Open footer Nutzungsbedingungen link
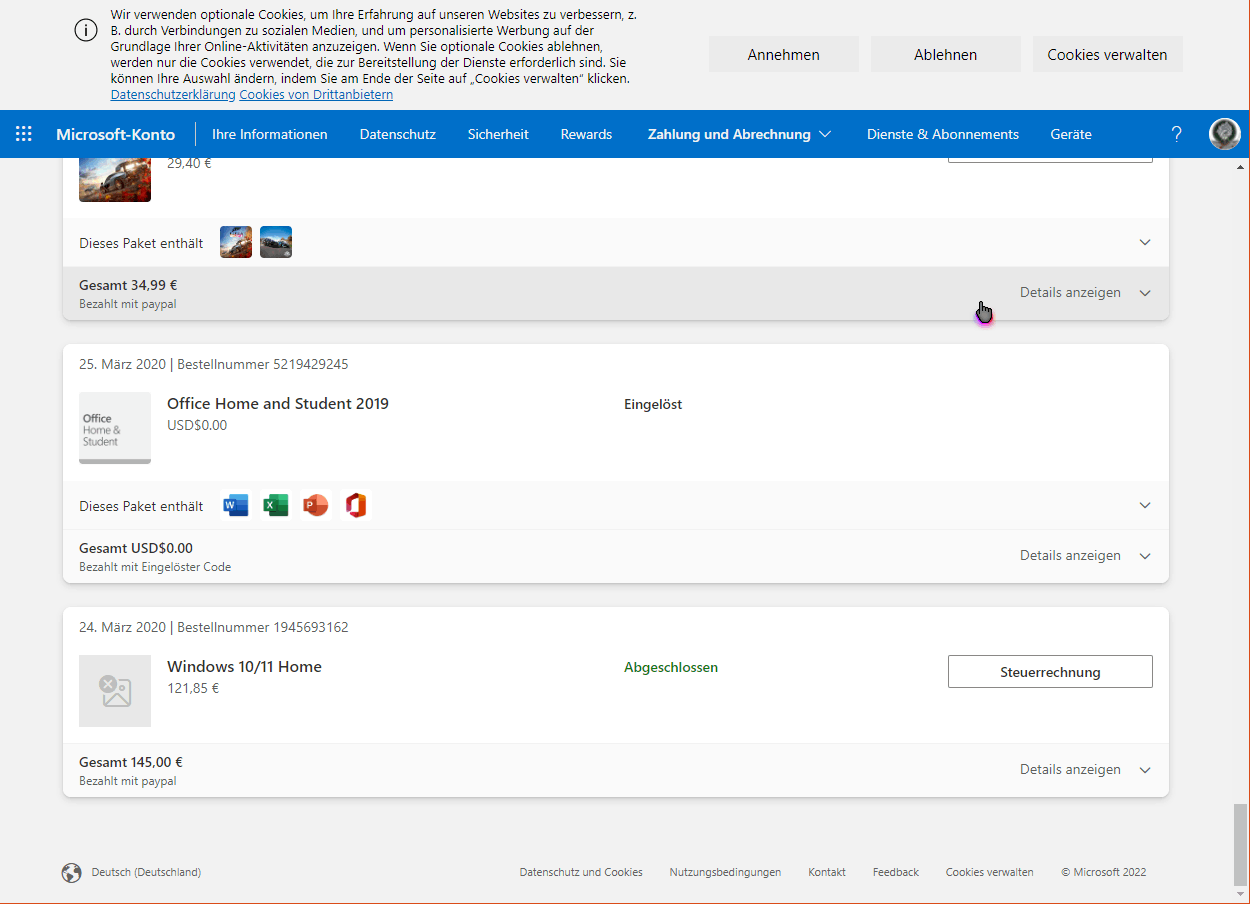Viewport: 1250px width, 904px height. (x=725, y=873)
